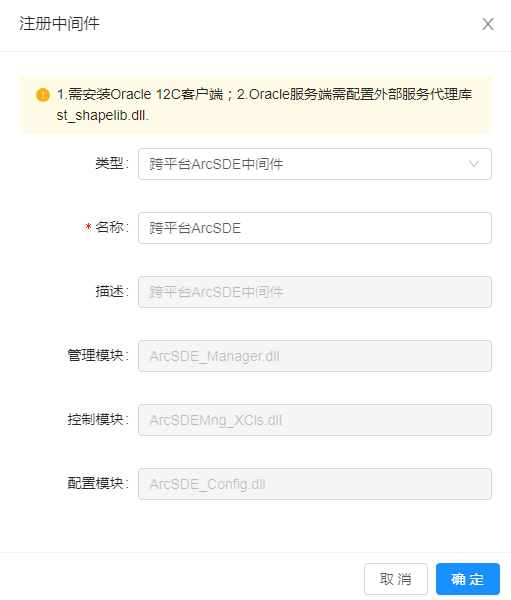Confirm registration with the 确定 button
Image resolution: width=511 pixels, height=600 pixels.
tap(468, 579)
